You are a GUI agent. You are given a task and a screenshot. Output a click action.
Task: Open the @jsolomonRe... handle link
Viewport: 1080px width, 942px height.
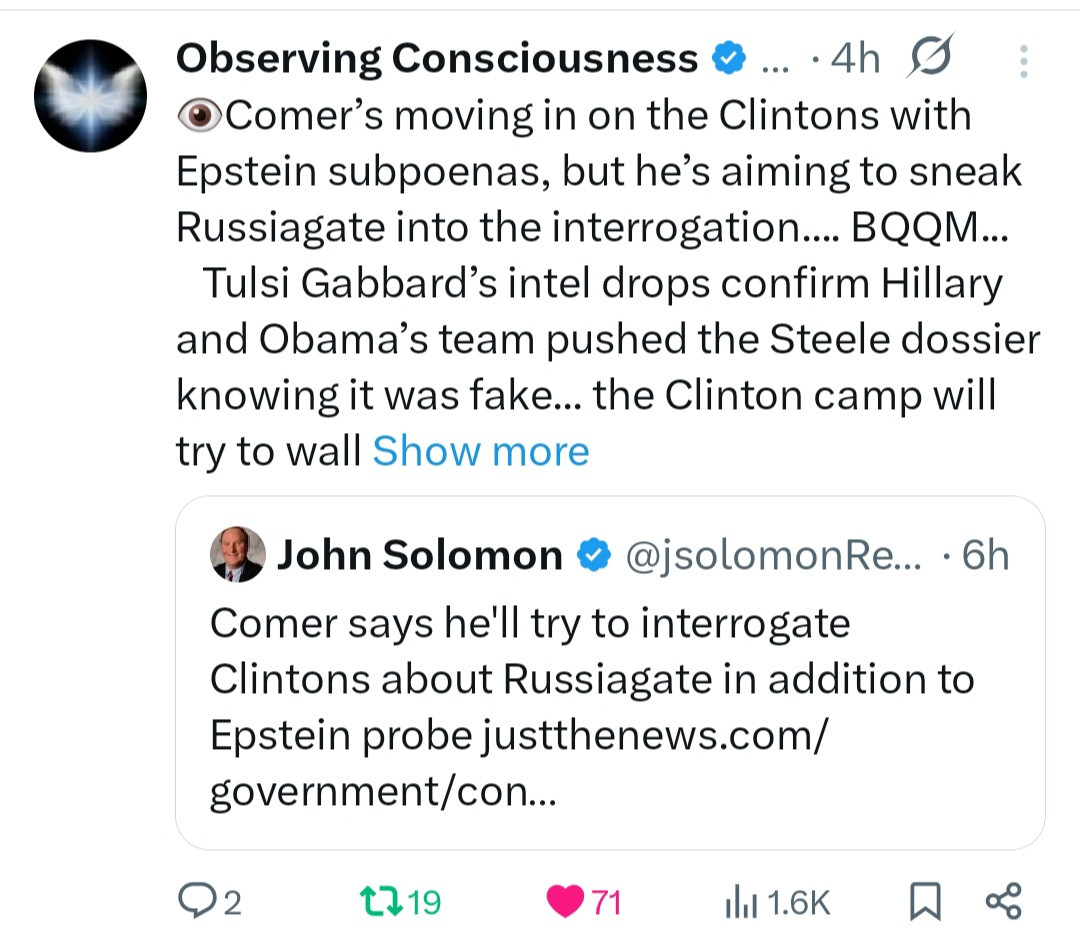tap(775, 555)
